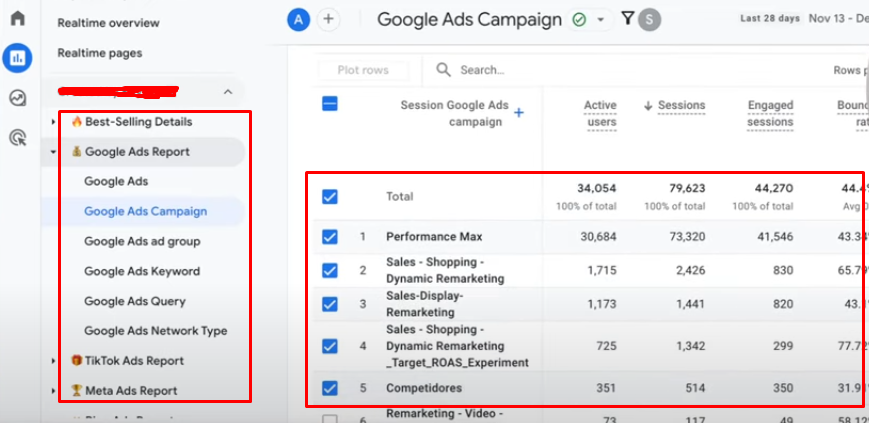Open the Explore icon in left rail
869x423 pixels.
17,98
